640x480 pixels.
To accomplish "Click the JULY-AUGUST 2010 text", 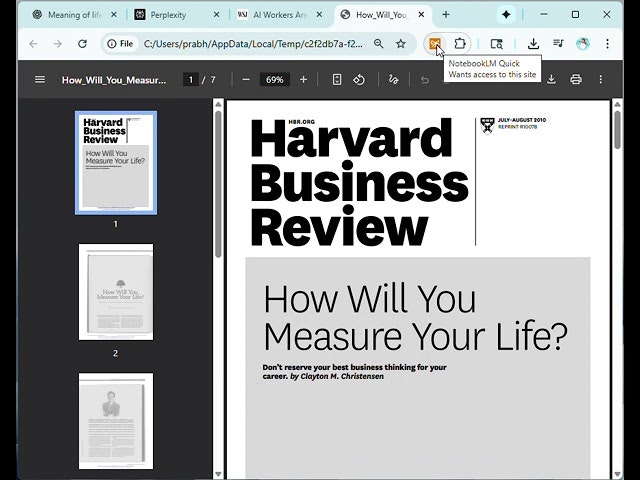I will [522, 120].
